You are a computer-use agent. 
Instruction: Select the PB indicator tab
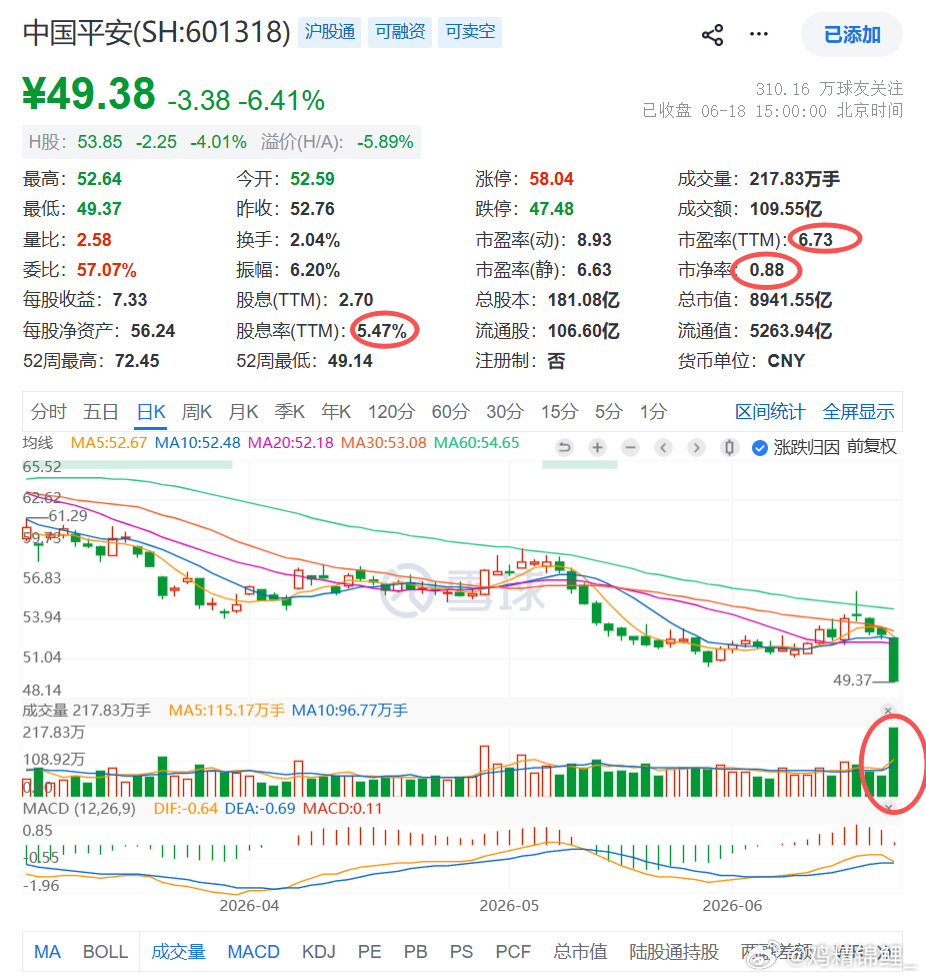pos(415,952)
